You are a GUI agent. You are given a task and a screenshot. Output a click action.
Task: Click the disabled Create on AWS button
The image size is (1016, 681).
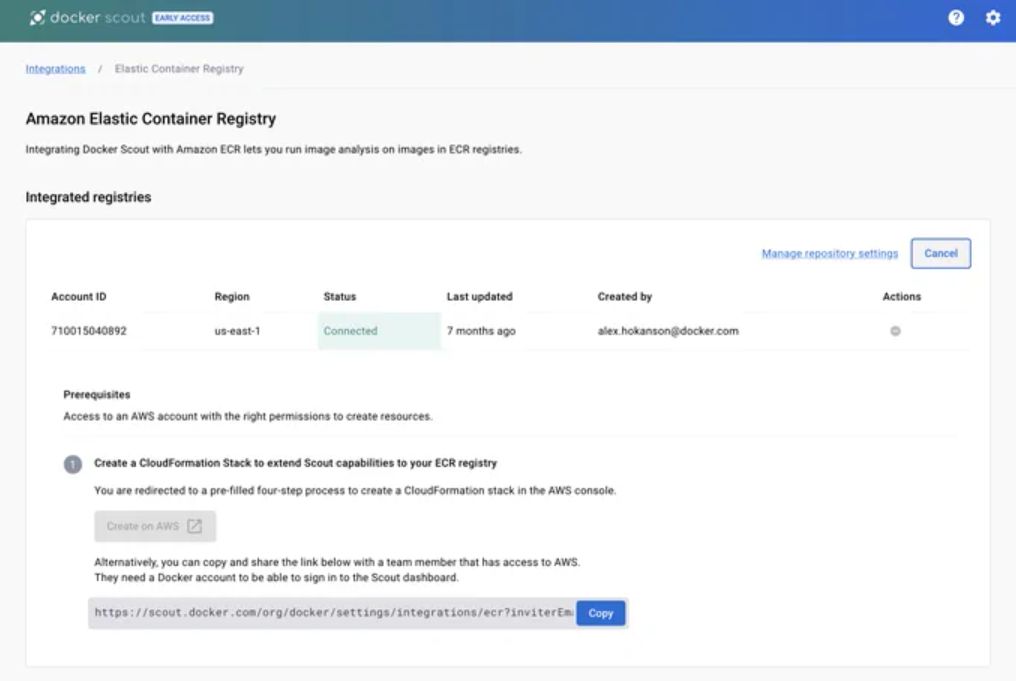point(155,526)
